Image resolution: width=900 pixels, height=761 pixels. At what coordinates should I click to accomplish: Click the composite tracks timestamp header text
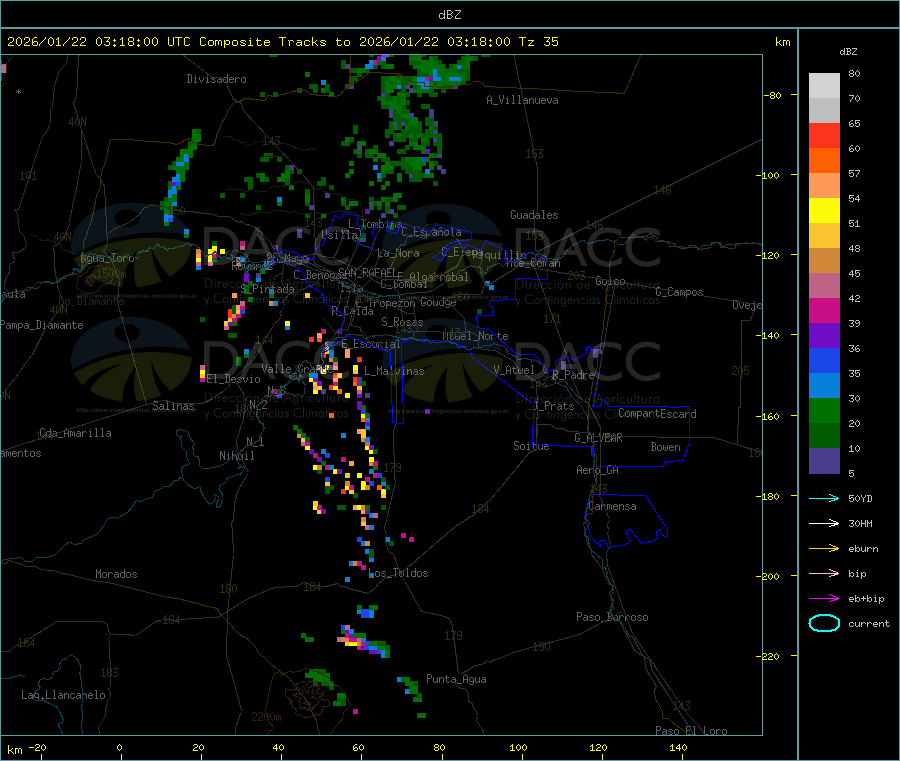[x=282, y=42]
